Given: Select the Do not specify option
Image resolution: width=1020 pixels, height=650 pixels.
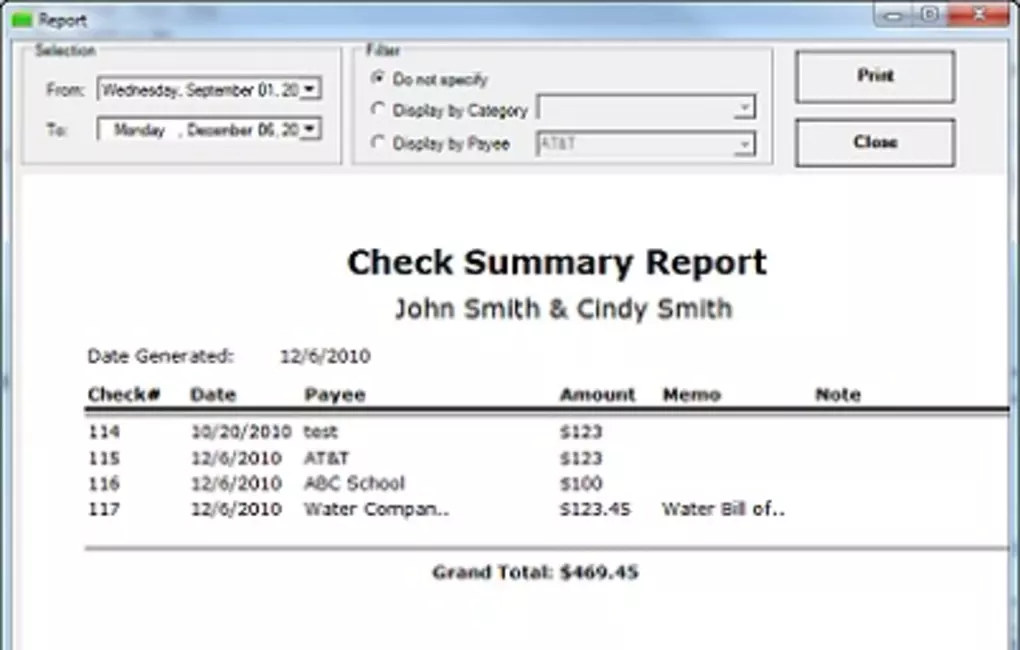Looking at the screenshot, I should coord(377,79).
